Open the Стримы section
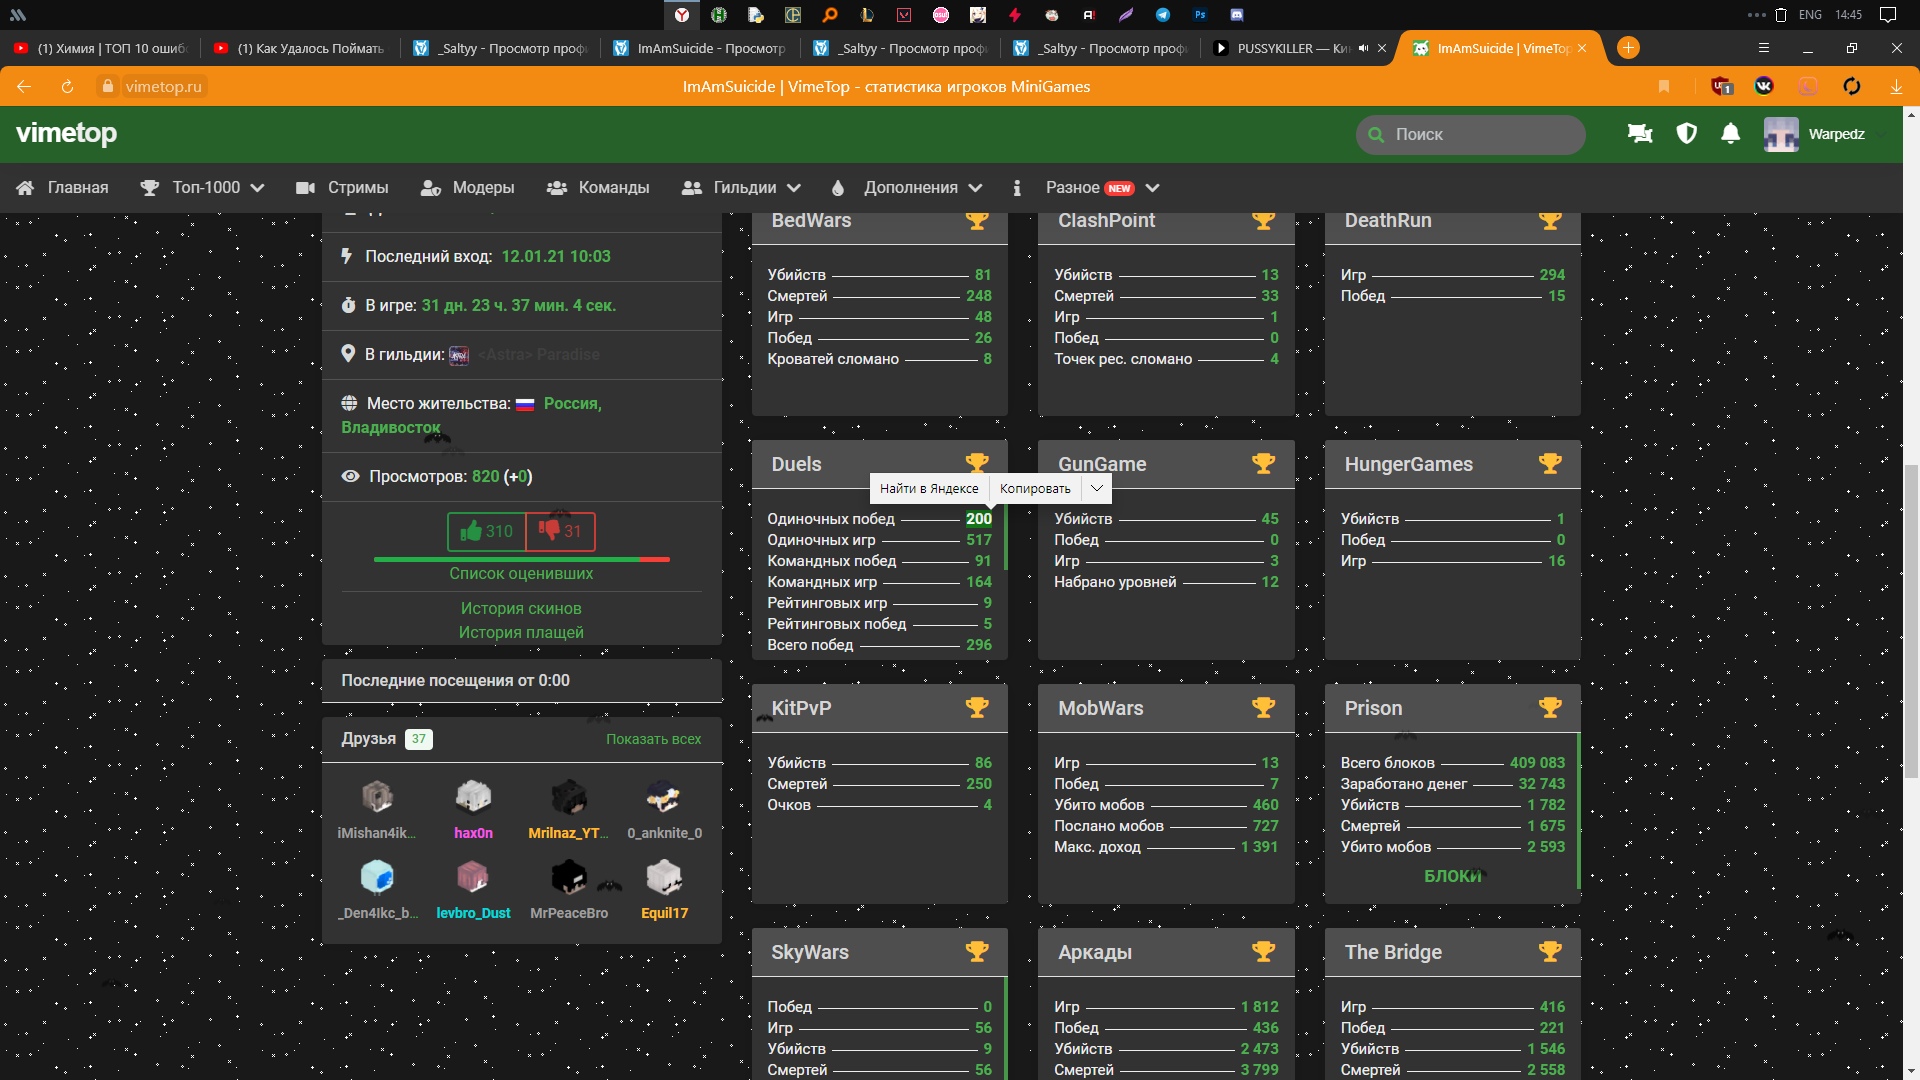Screen dimensions: 1920x1080 (342, 188)
